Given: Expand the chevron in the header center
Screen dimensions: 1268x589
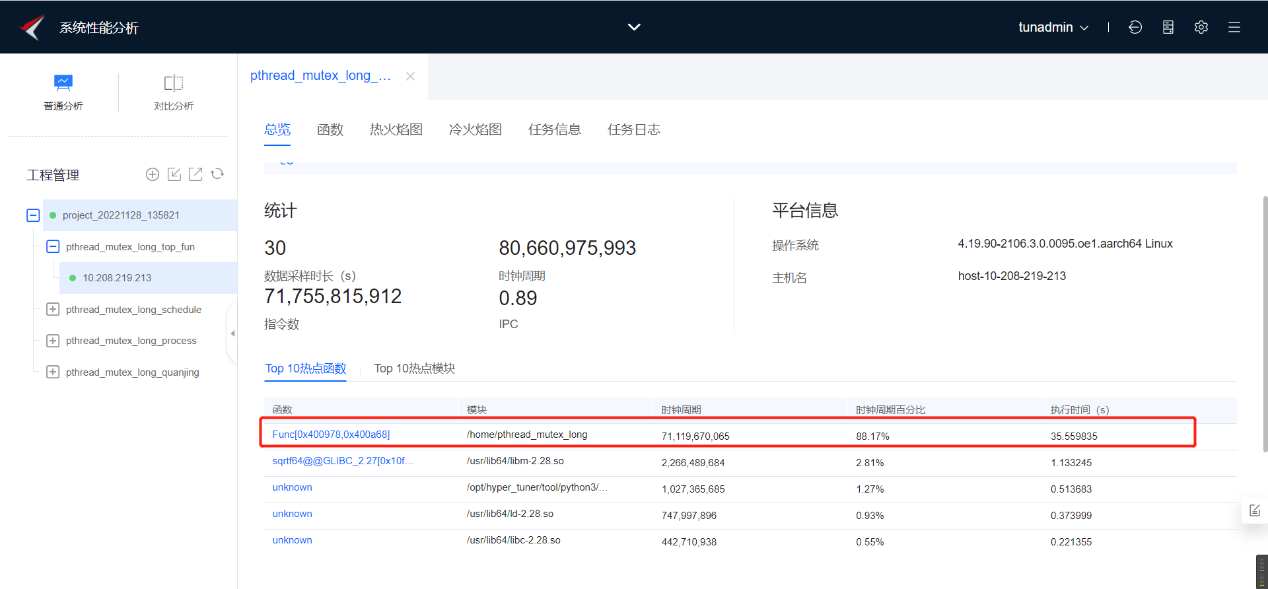Looking at the screenshot, I should 634,27.
